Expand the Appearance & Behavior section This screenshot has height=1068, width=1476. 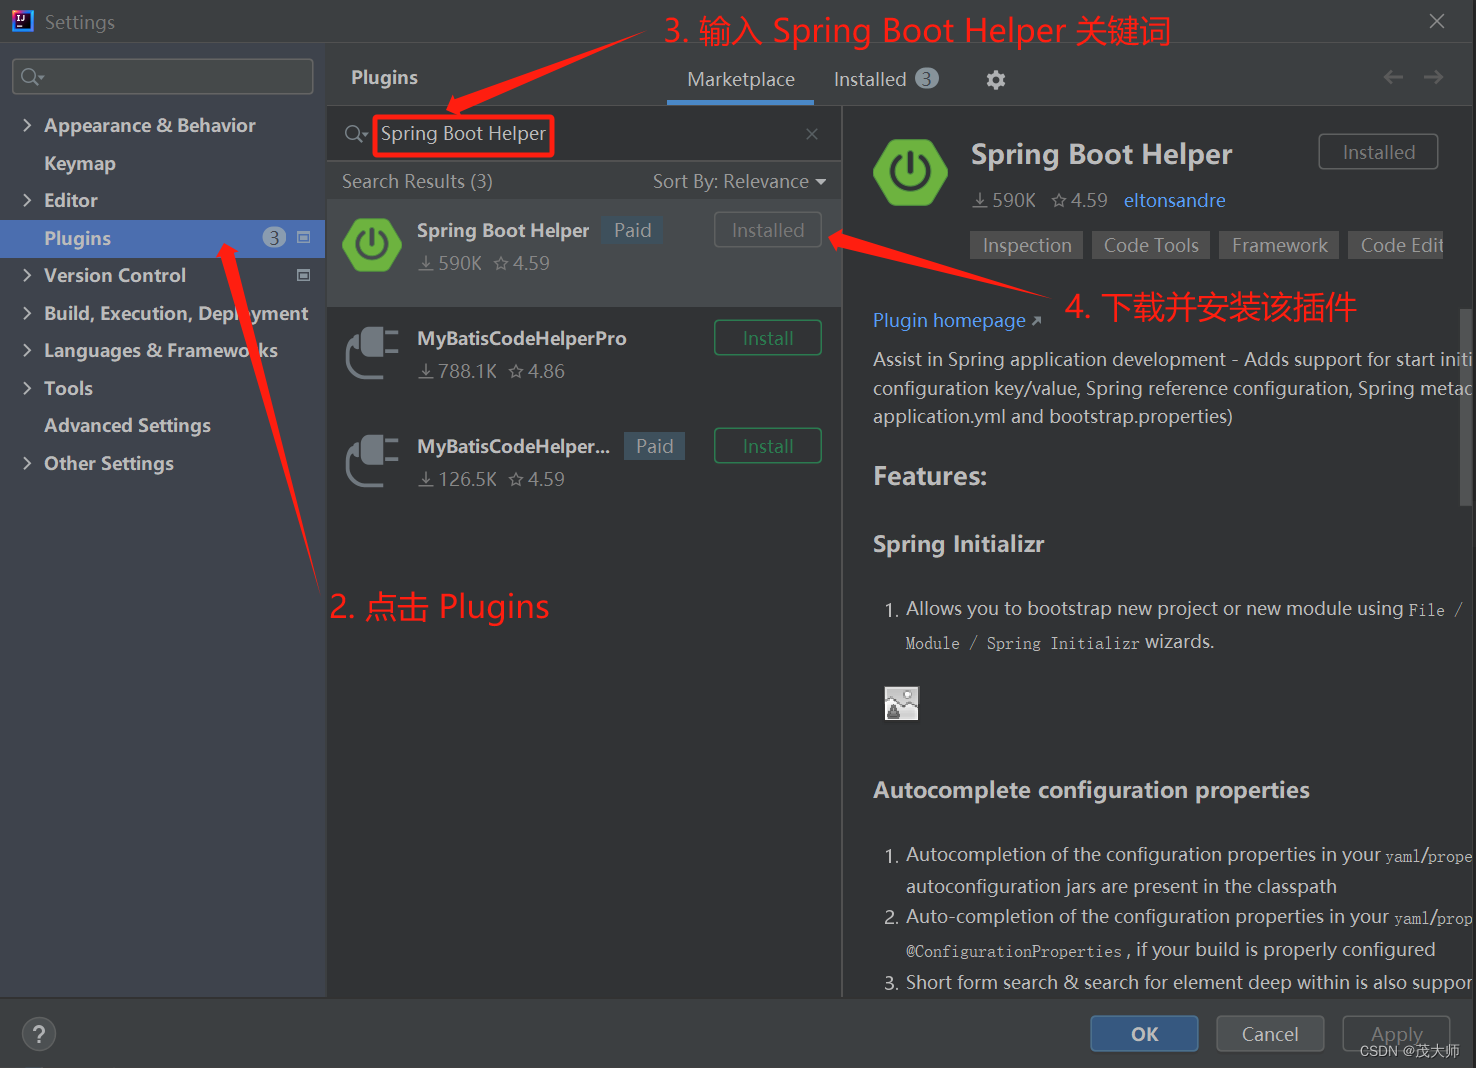click(x=27, y=125)
